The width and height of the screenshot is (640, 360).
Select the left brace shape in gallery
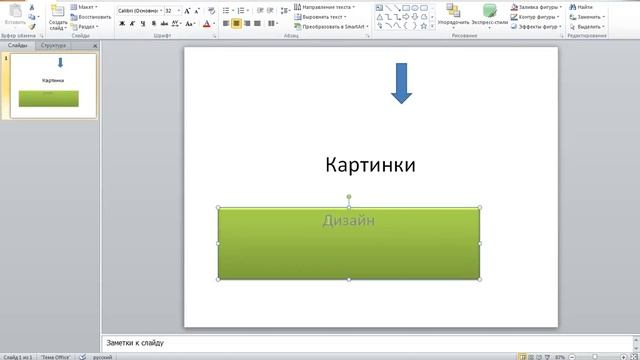point(406,26)
